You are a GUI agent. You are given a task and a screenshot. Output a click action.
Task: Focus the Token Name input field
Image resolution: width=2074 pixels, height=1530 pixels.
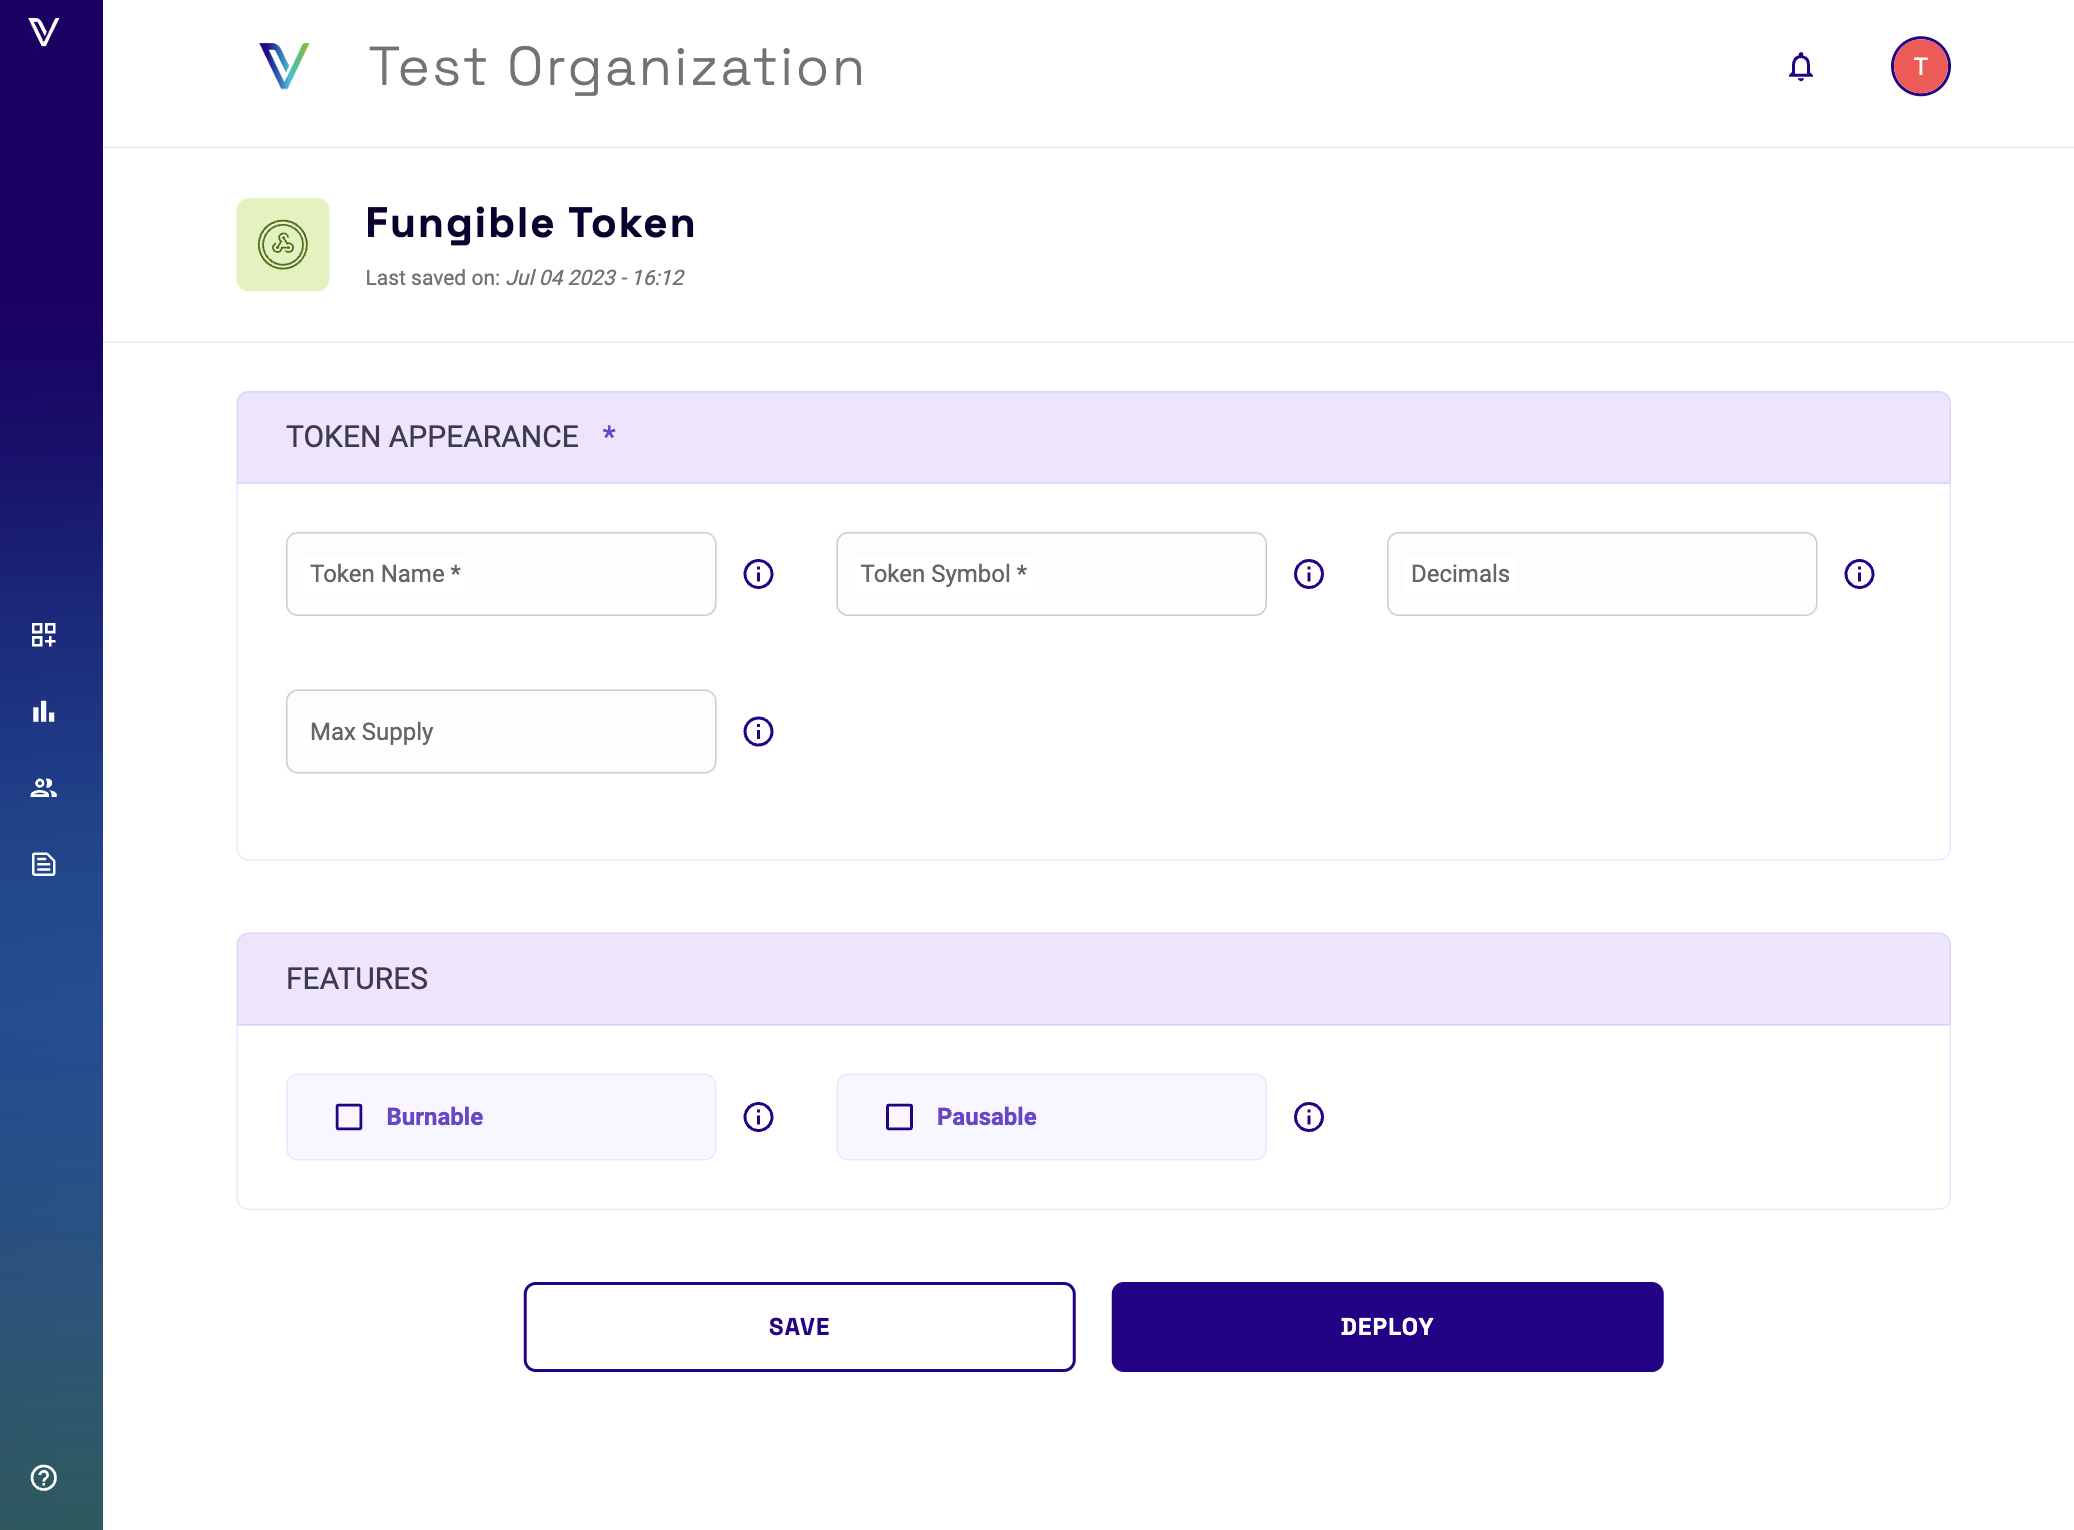pos(501,574)
